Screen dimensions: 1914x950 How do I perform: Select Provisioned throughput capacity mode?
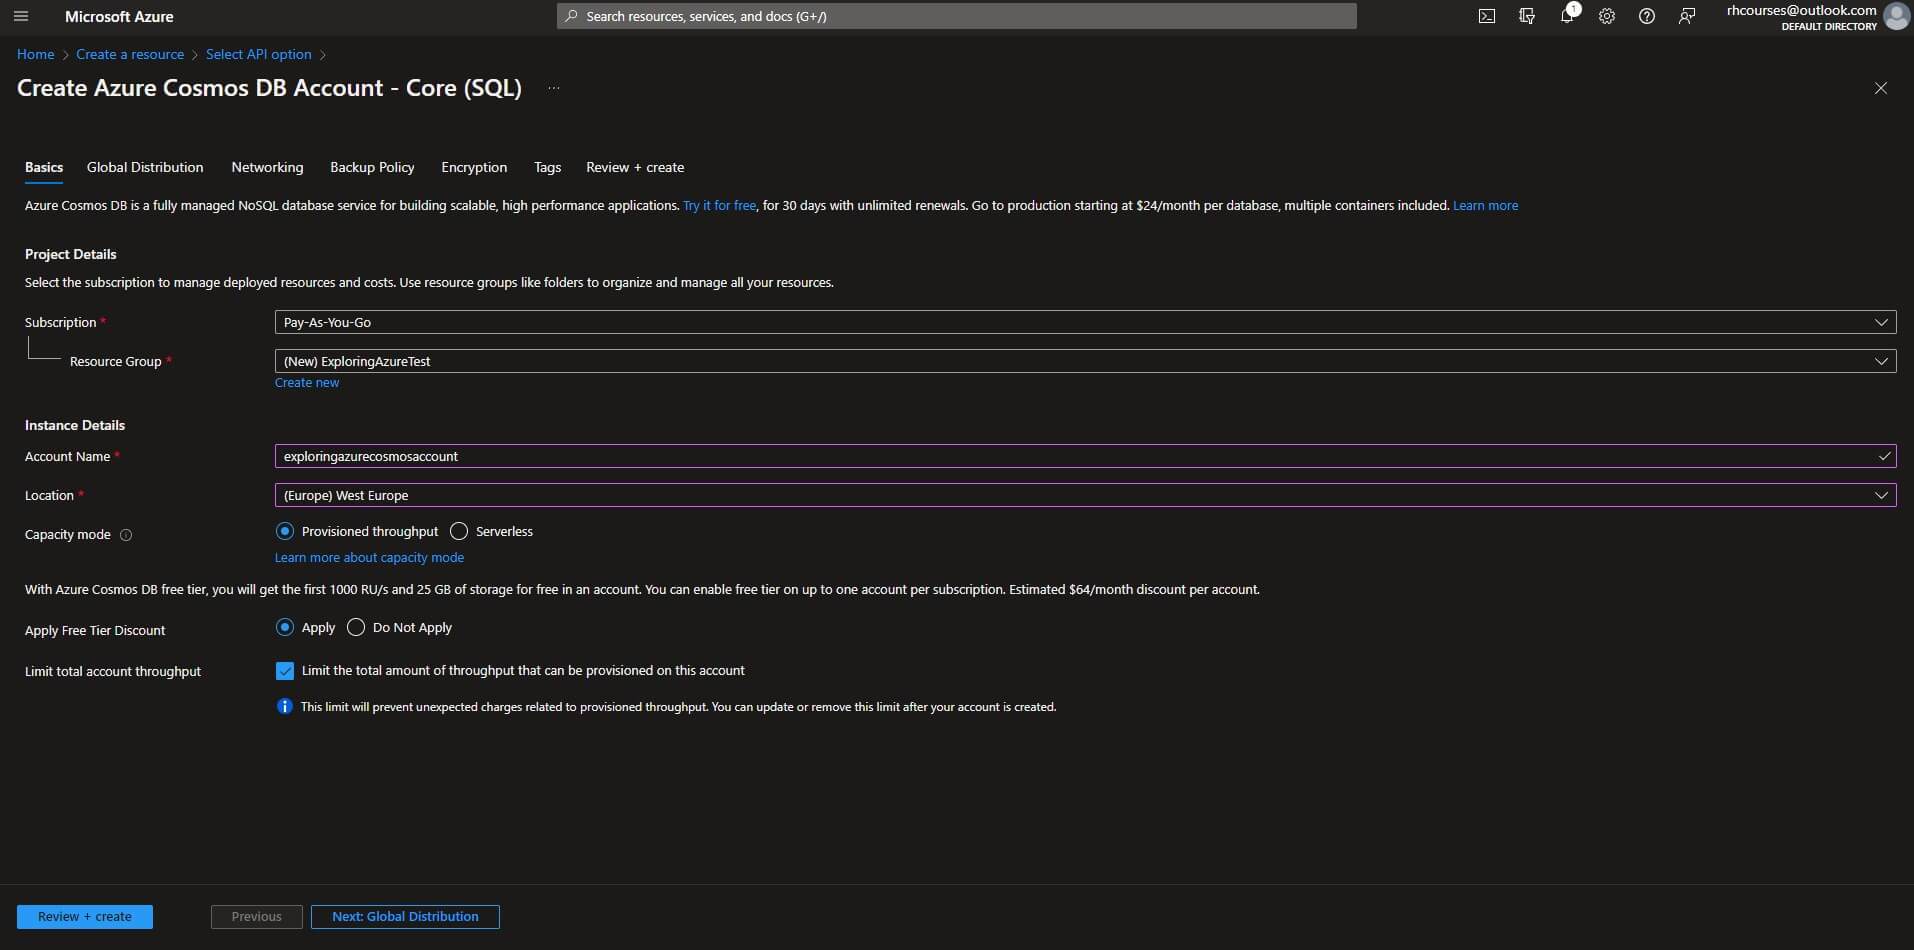click(x=285, y=531)
